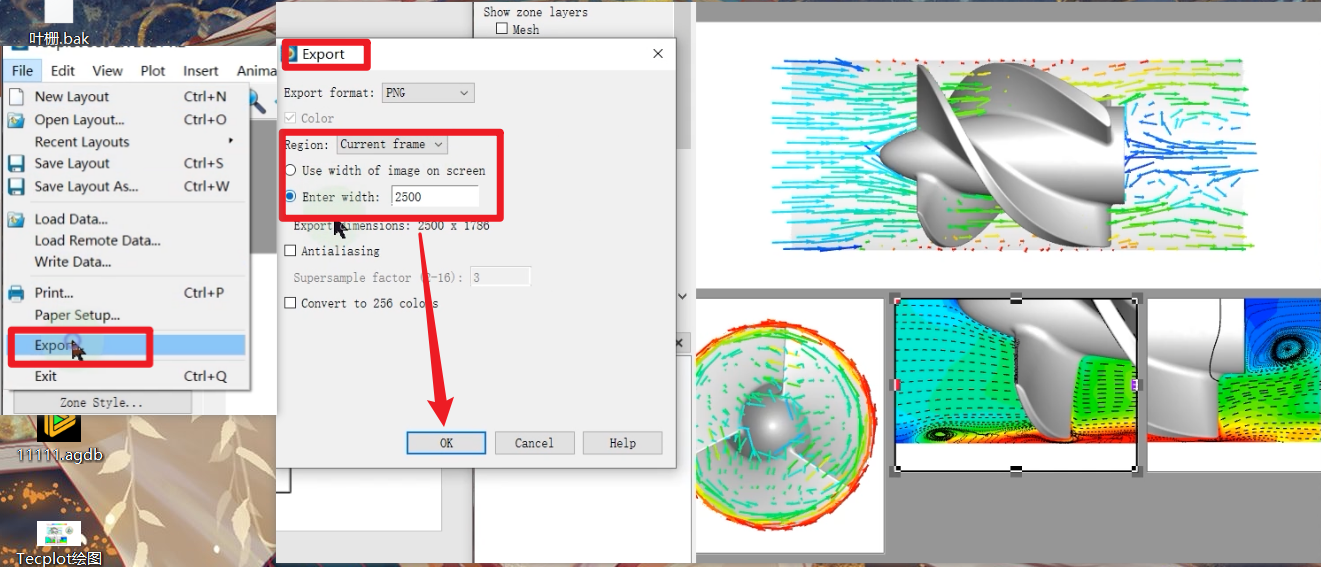
Task: Click the Enter width input field
Action: click(434, 197)
